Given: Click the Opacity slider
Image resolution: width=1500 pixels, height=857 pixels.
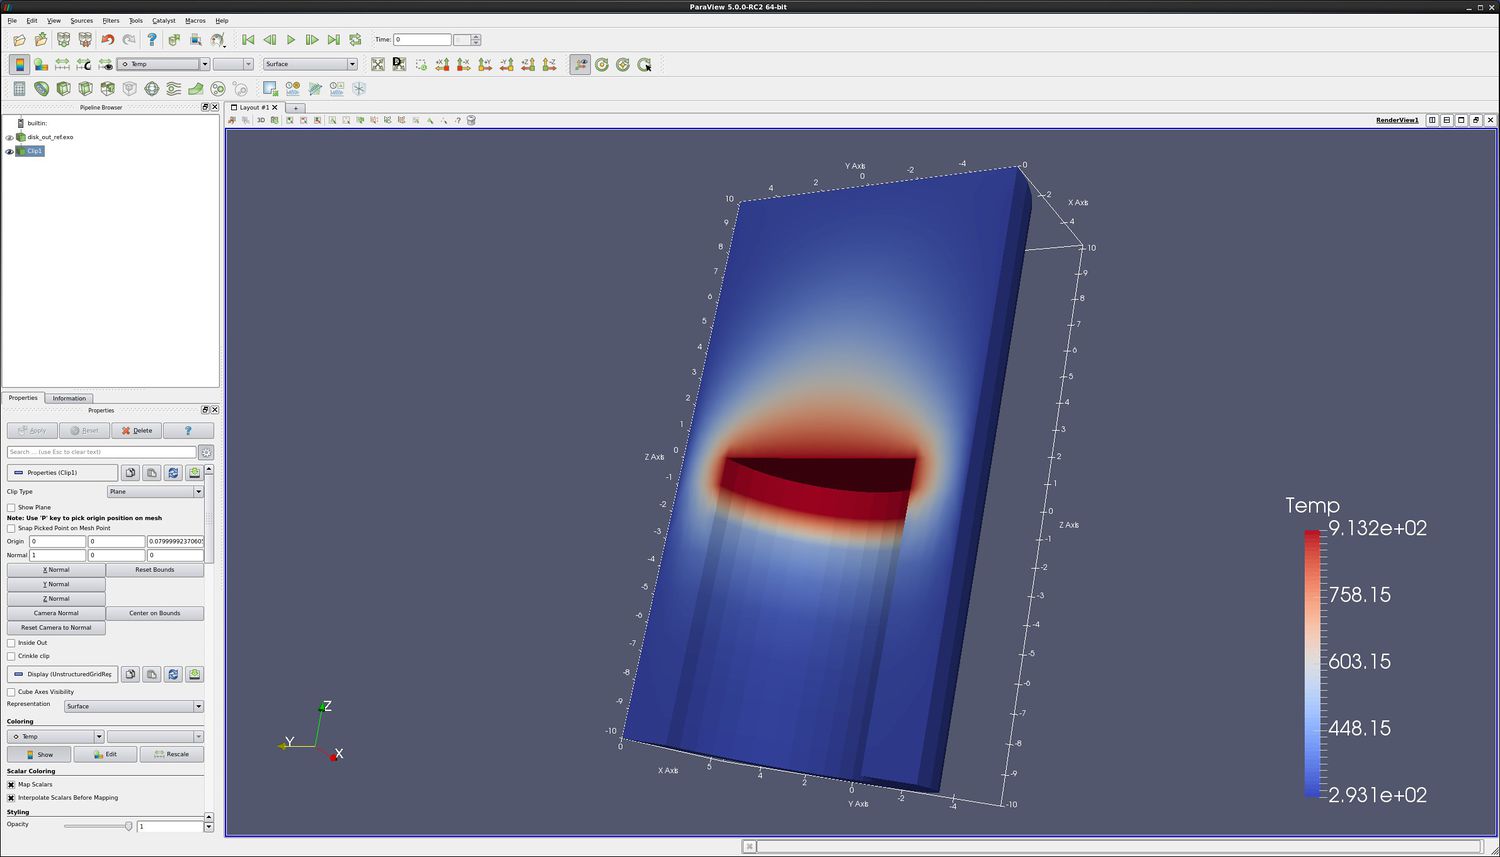Looking at the screenshot, I should point(98,826).
